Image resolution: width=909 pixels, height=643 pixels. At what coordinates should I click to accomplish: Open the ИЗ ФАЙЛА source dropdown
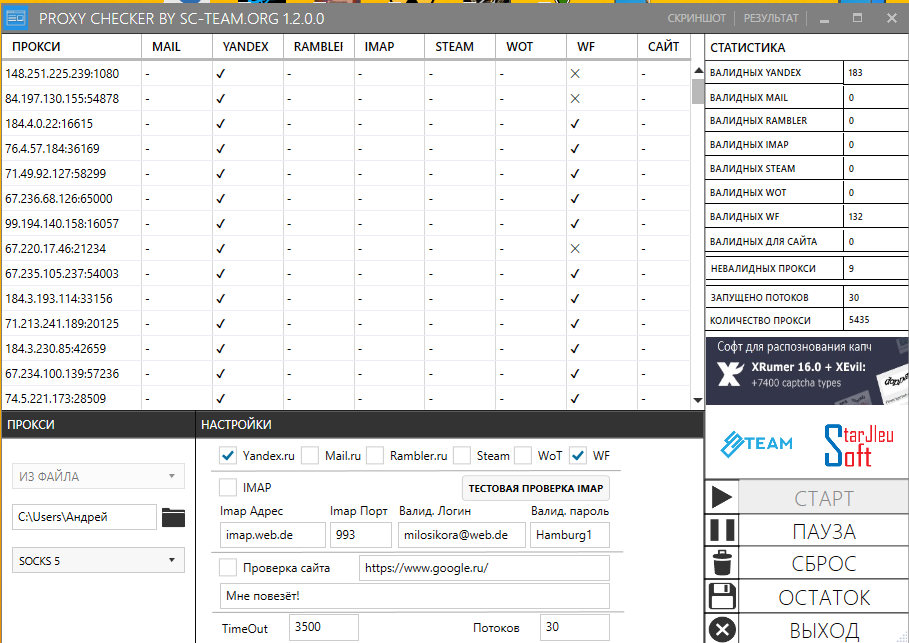pos(99,476)
